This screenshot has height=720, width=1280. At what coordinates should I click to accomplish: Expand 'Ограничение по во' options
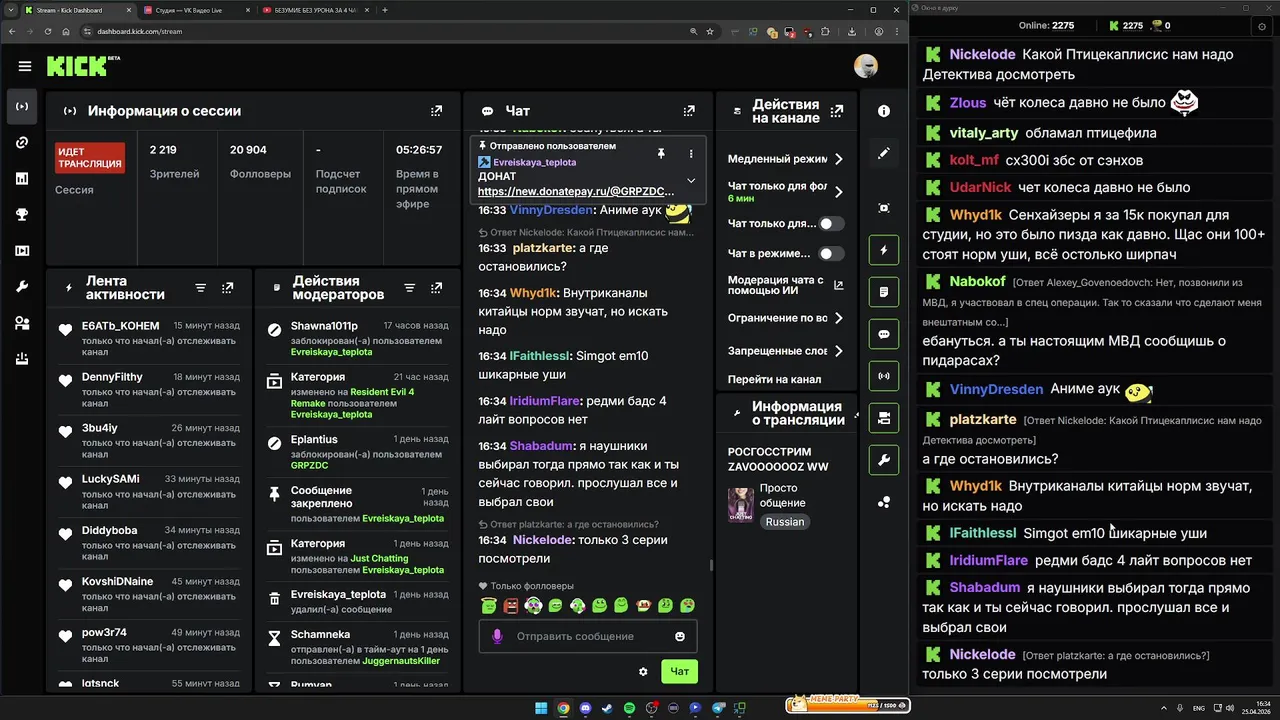(838, 318)
